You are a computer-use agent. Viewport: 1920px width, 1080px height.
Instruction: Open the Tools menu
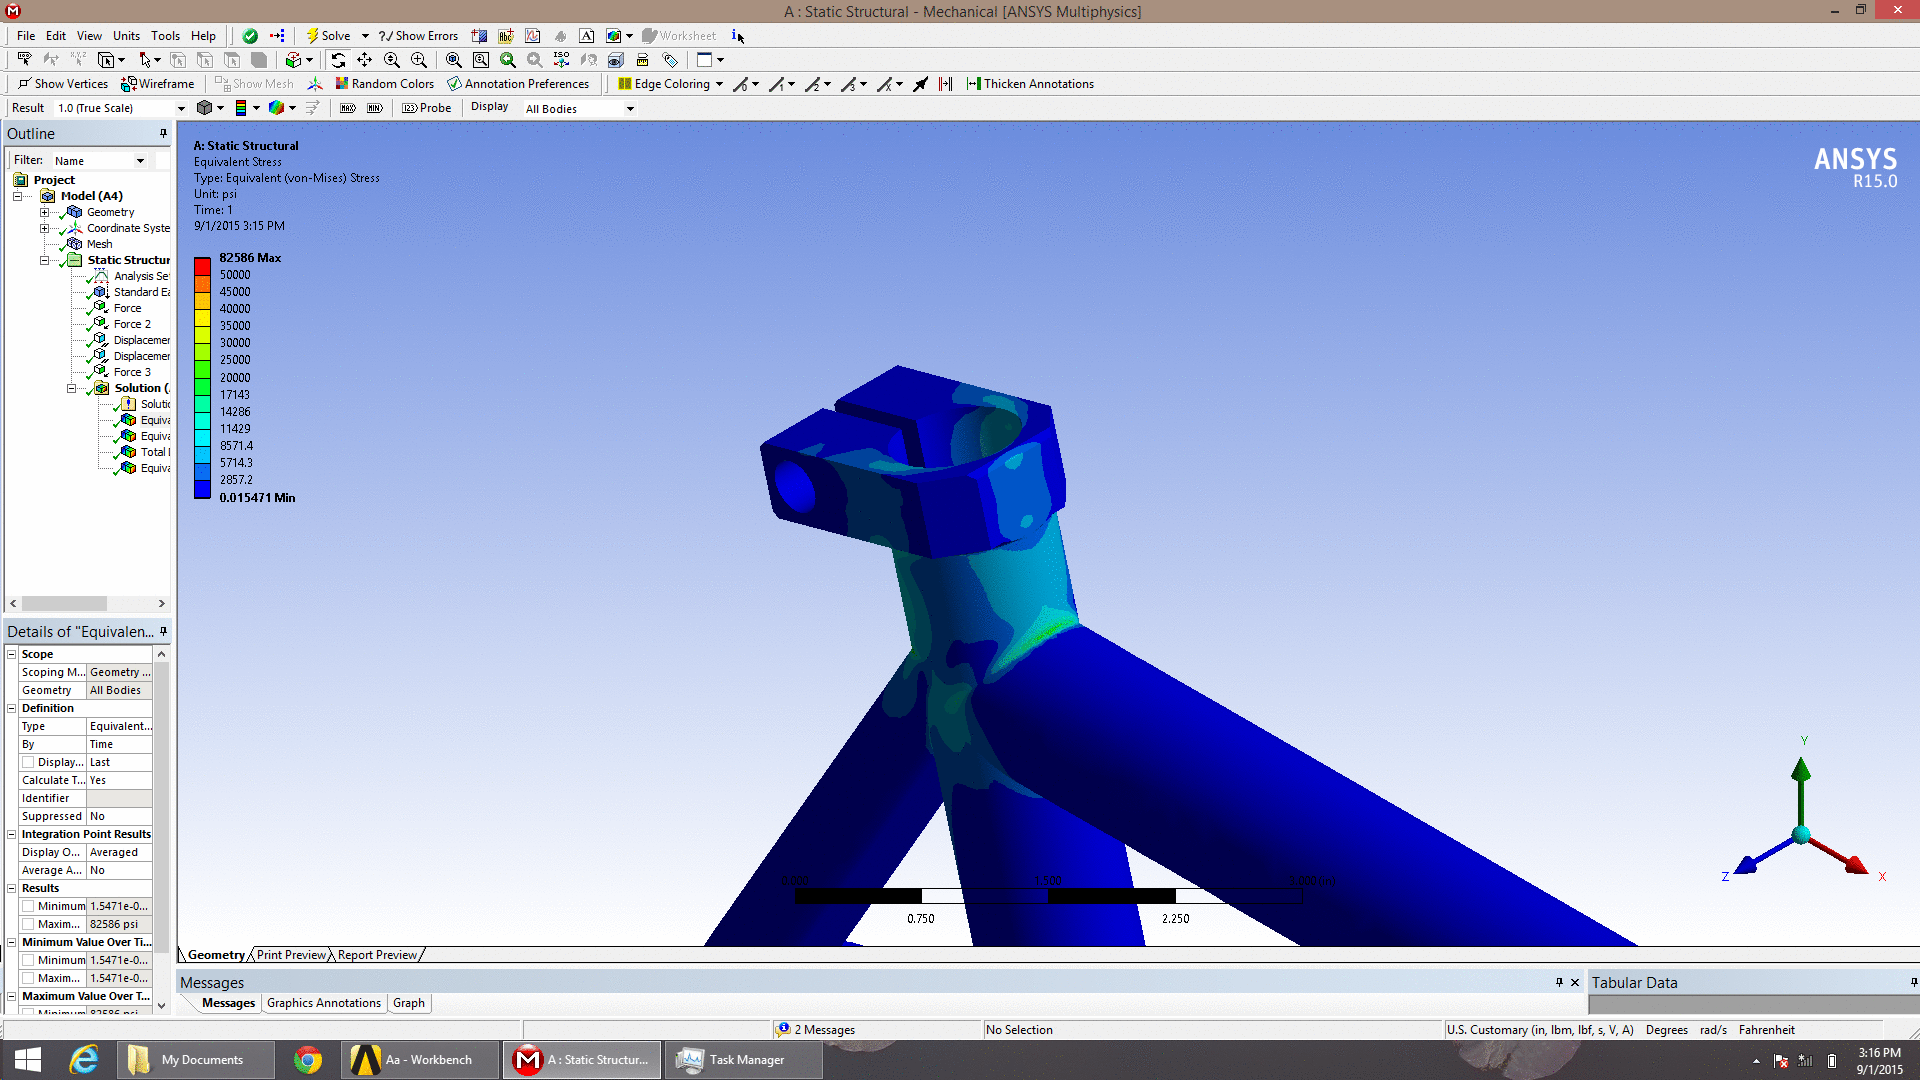click(165, 36)
